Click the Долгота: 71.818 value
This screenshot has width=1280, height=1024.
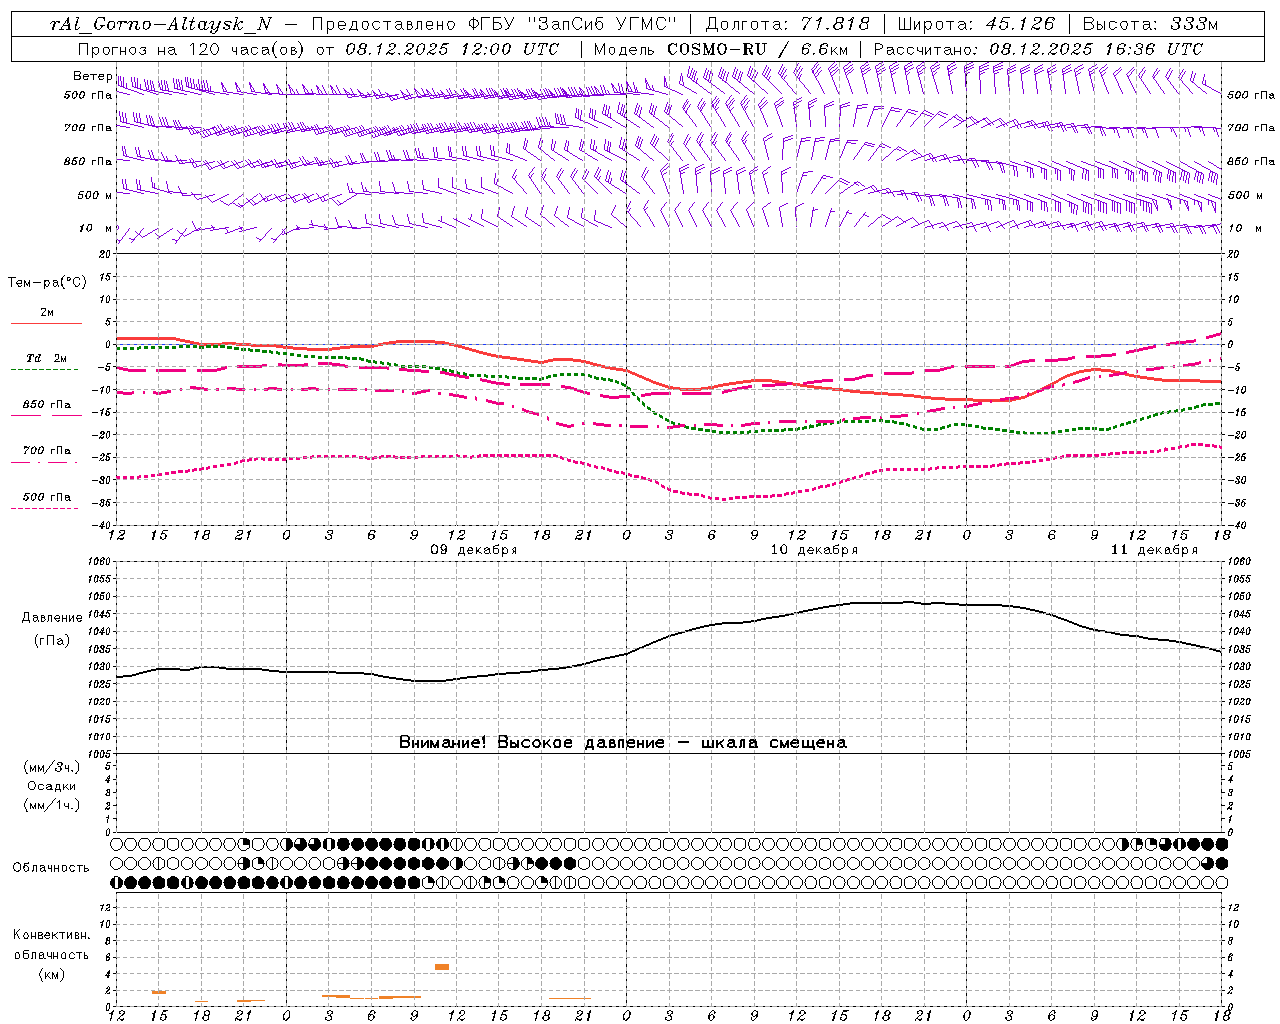788,24
